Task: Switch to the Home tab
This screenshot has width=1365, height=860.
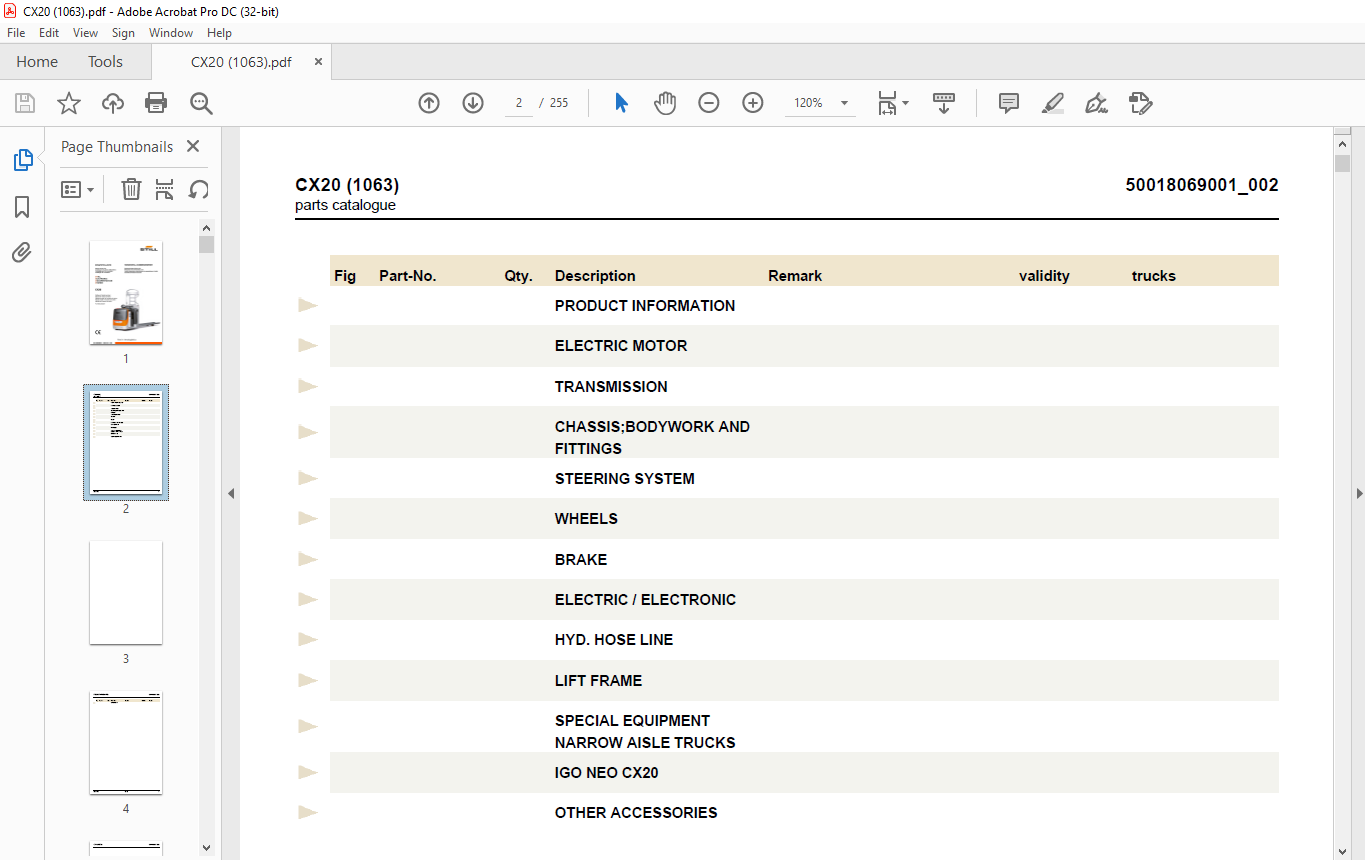Action: pos(37,62)
